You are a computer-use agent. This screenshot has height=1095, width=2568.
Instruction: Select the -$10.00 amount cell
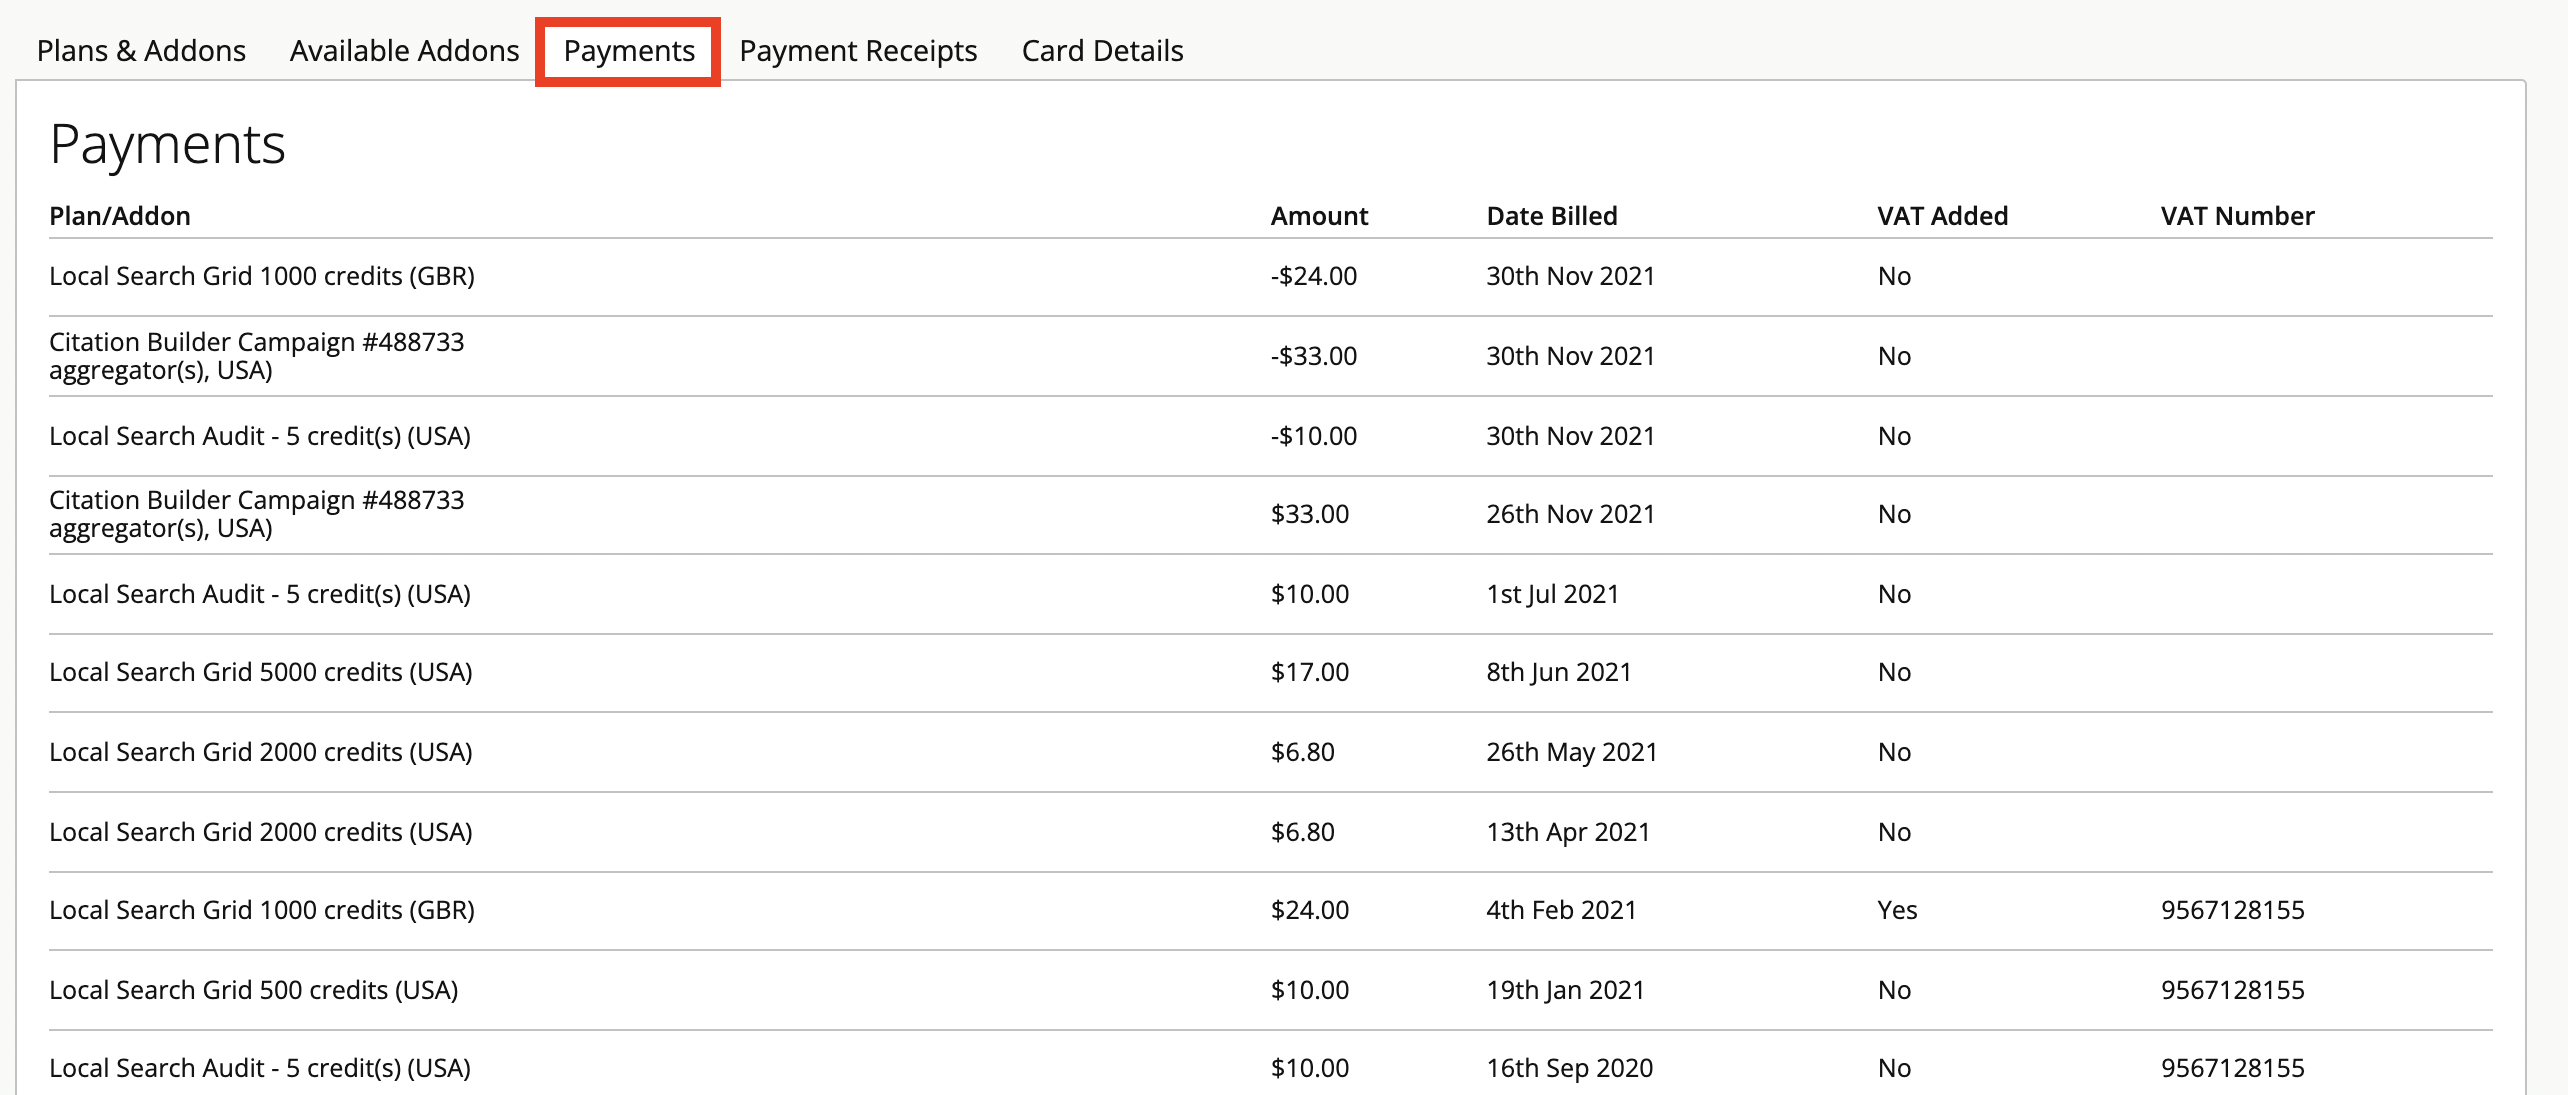click(x=1314, y=436)
